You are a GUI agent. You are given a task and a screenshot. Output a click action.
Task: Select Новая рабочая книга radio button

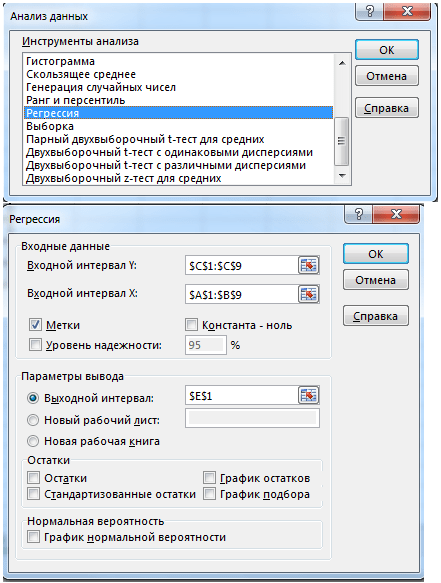(x=33, y=441)
